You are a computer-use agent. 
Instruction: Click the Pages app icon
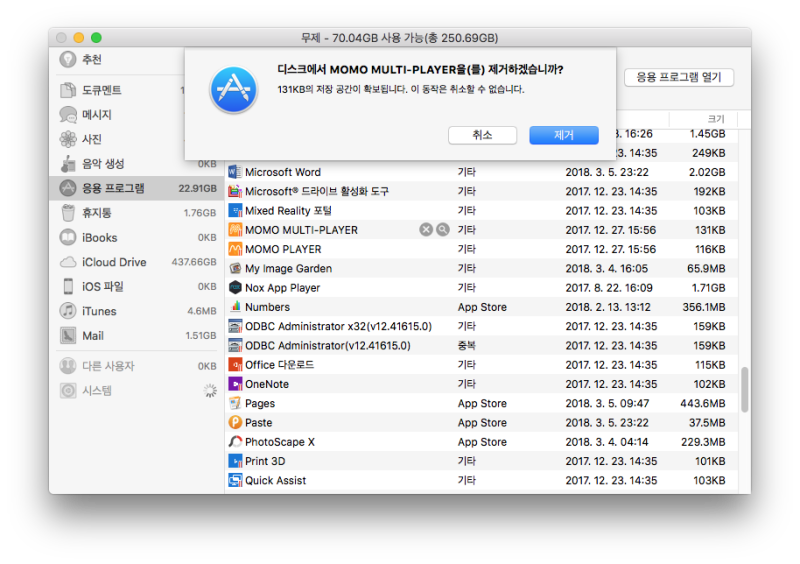(x=235, y=403)
